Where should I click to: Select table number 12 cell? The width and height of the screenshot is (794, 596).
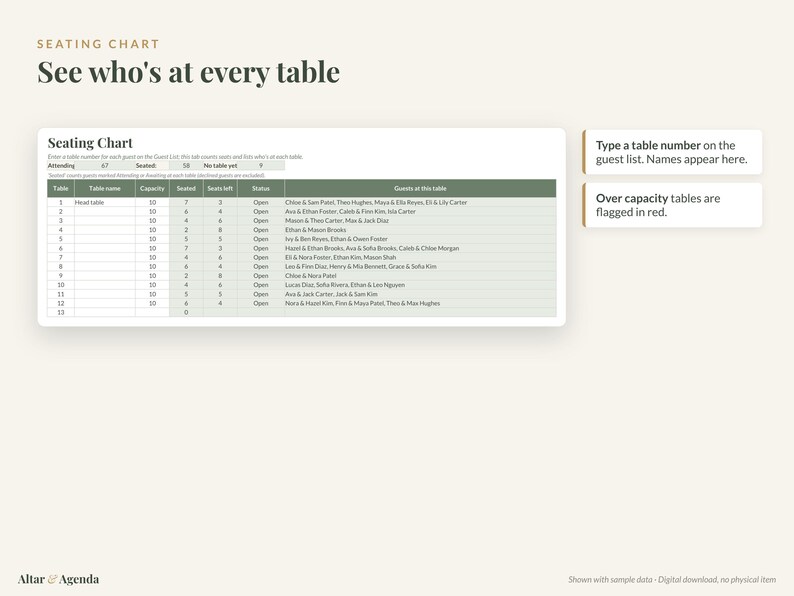click(x=61, y=303)
